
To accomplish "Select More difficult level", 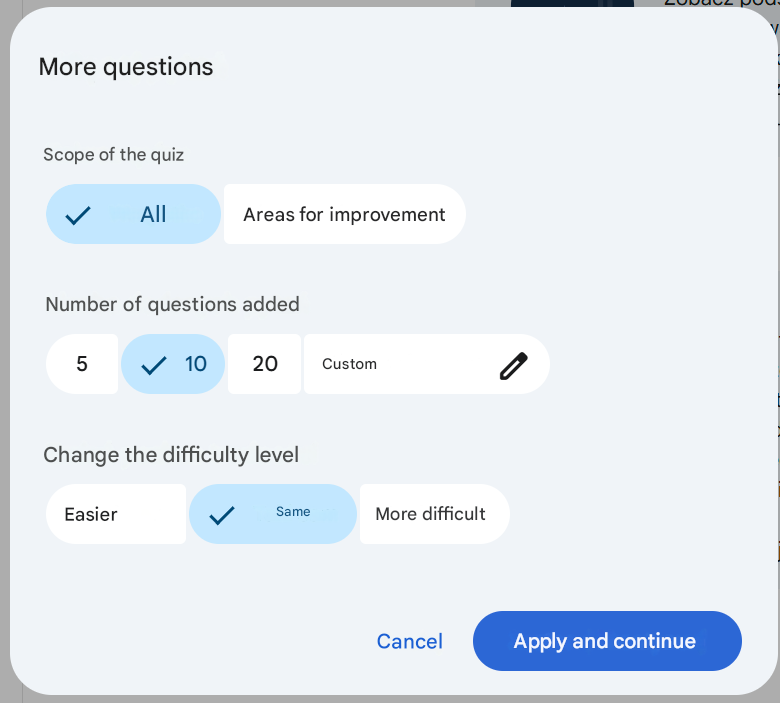I will (435, 514).
